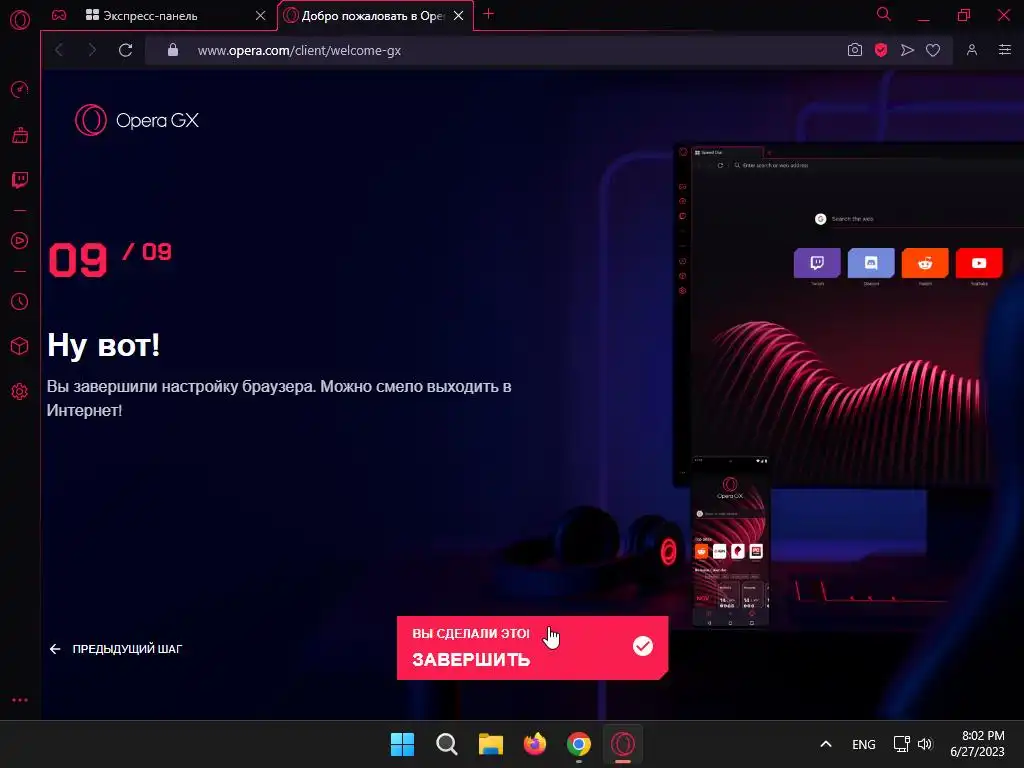1024x768 pixels.
Task: Open File Explorer from taskbar
Action: pos(490,744)
